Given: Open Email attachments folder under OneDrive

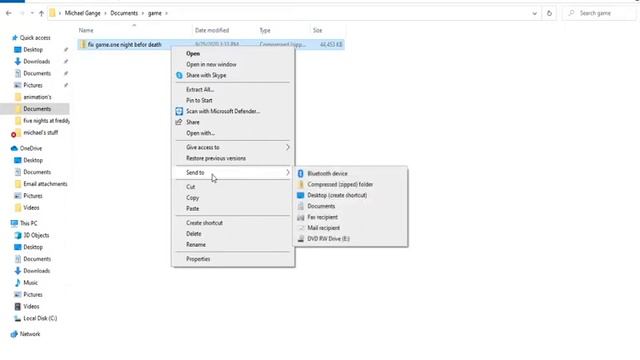Looking at the screenshot, I should tap(45, 184).
